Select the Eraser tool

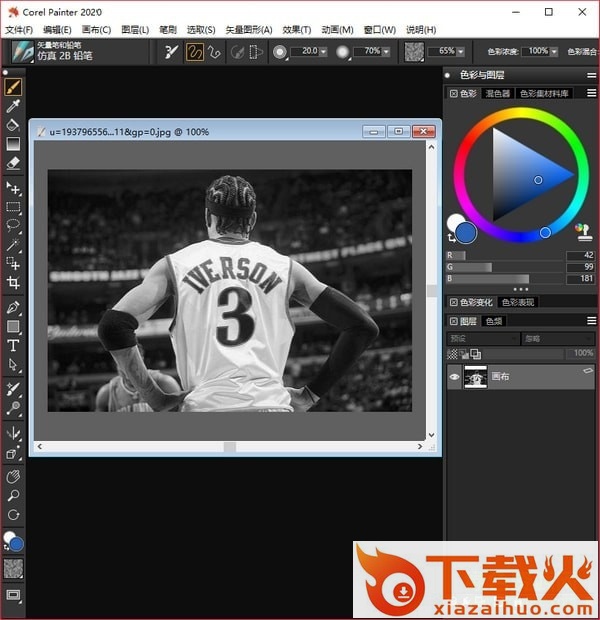pyautogui.click(x=13, y=162)
